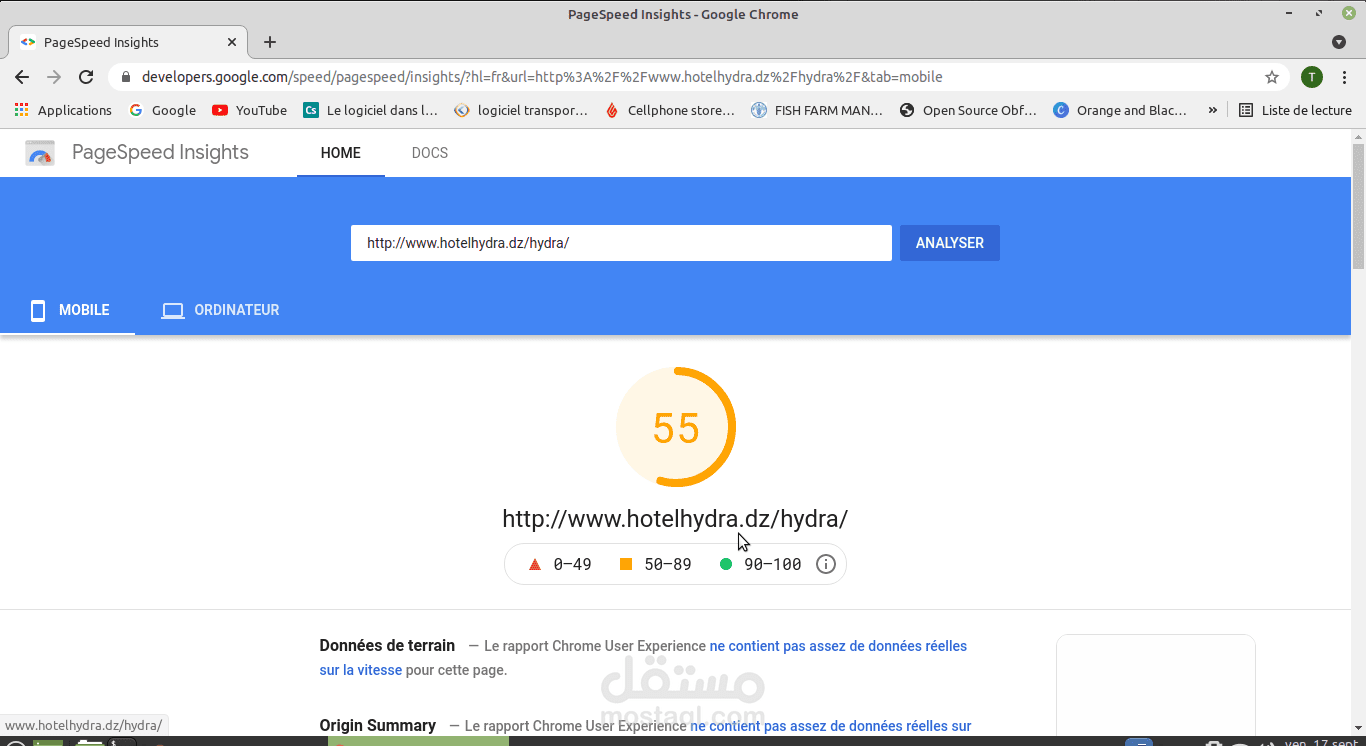Switch to the HOME tab
Image resolution: width=1366 pixels, height=746 pixels.
[341, 153]
